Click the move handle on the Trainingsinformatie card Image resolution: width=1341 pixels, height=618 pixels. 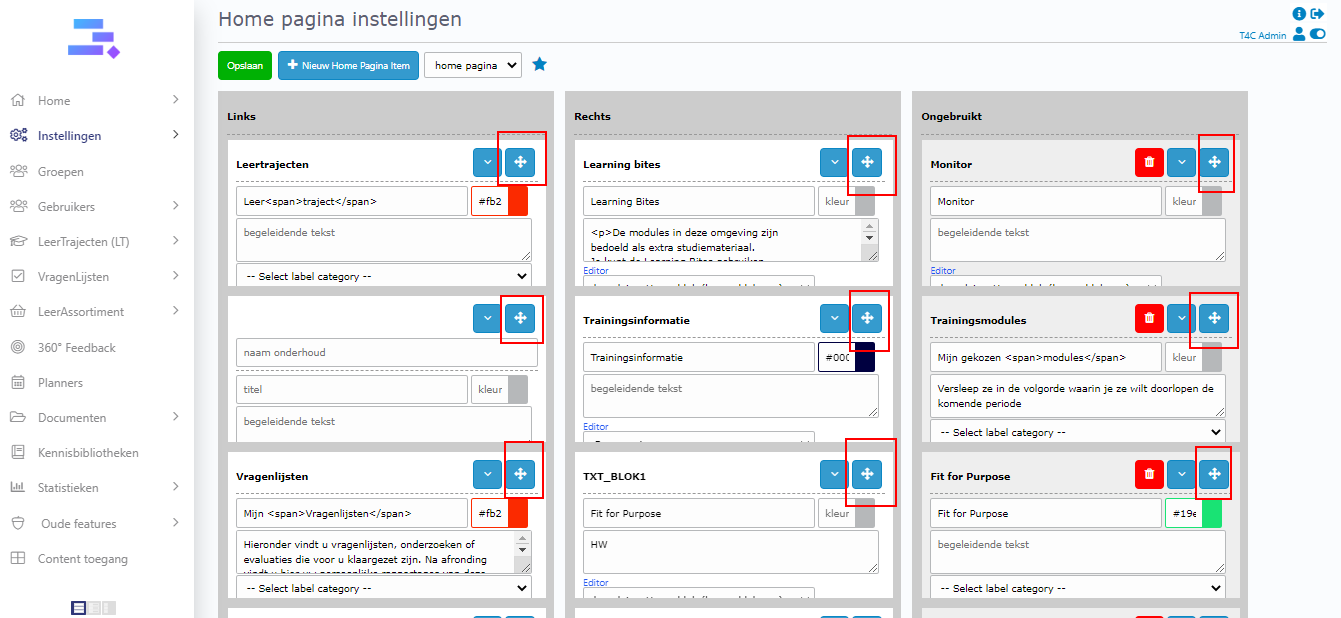(867, 318)
